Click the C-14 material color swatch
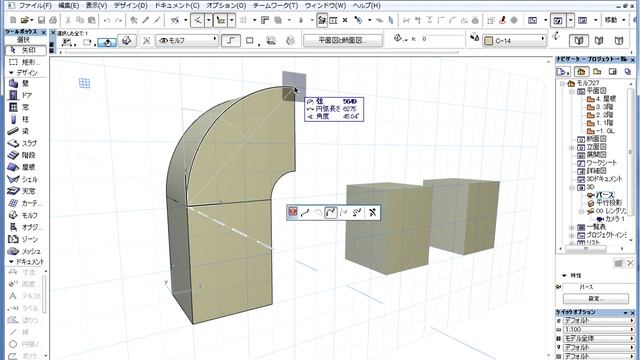 click(x=488, y=41)
